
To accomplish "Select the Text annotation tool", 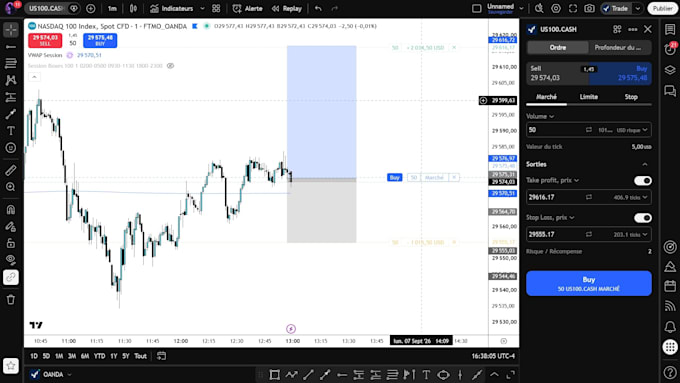I will (11, 131).
